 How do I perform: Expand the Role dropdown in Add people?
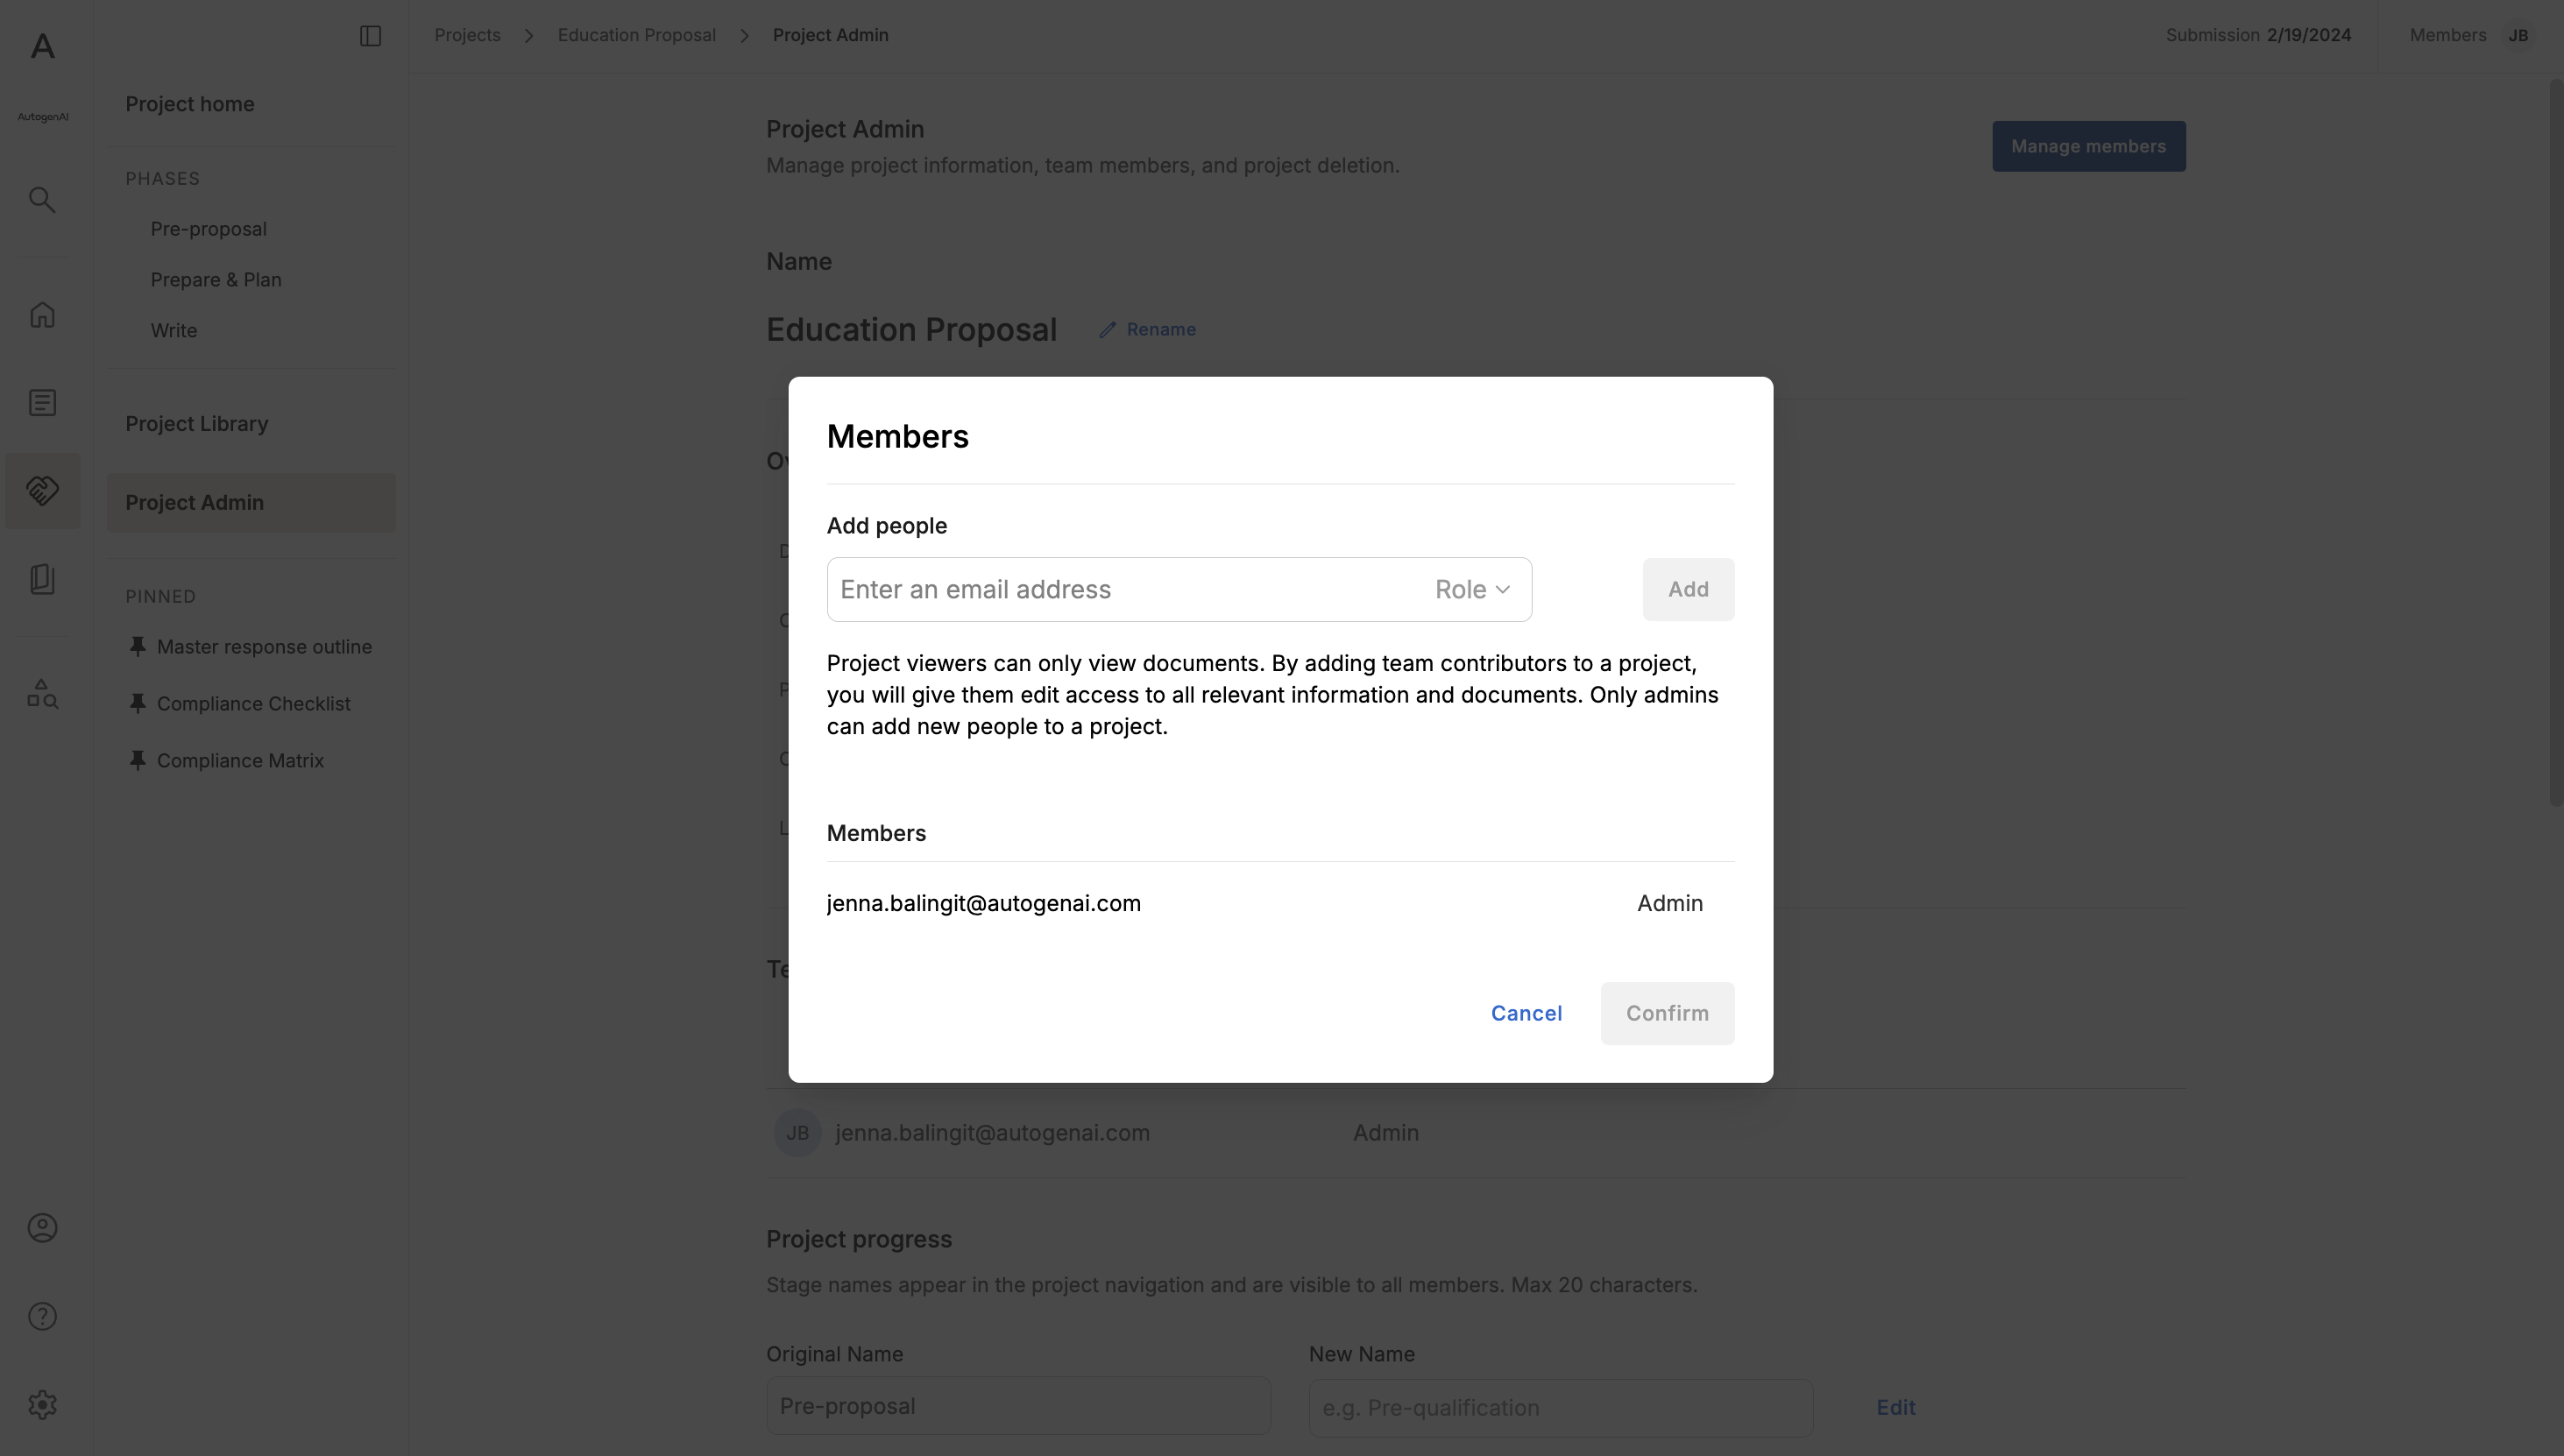point(1473,590)
